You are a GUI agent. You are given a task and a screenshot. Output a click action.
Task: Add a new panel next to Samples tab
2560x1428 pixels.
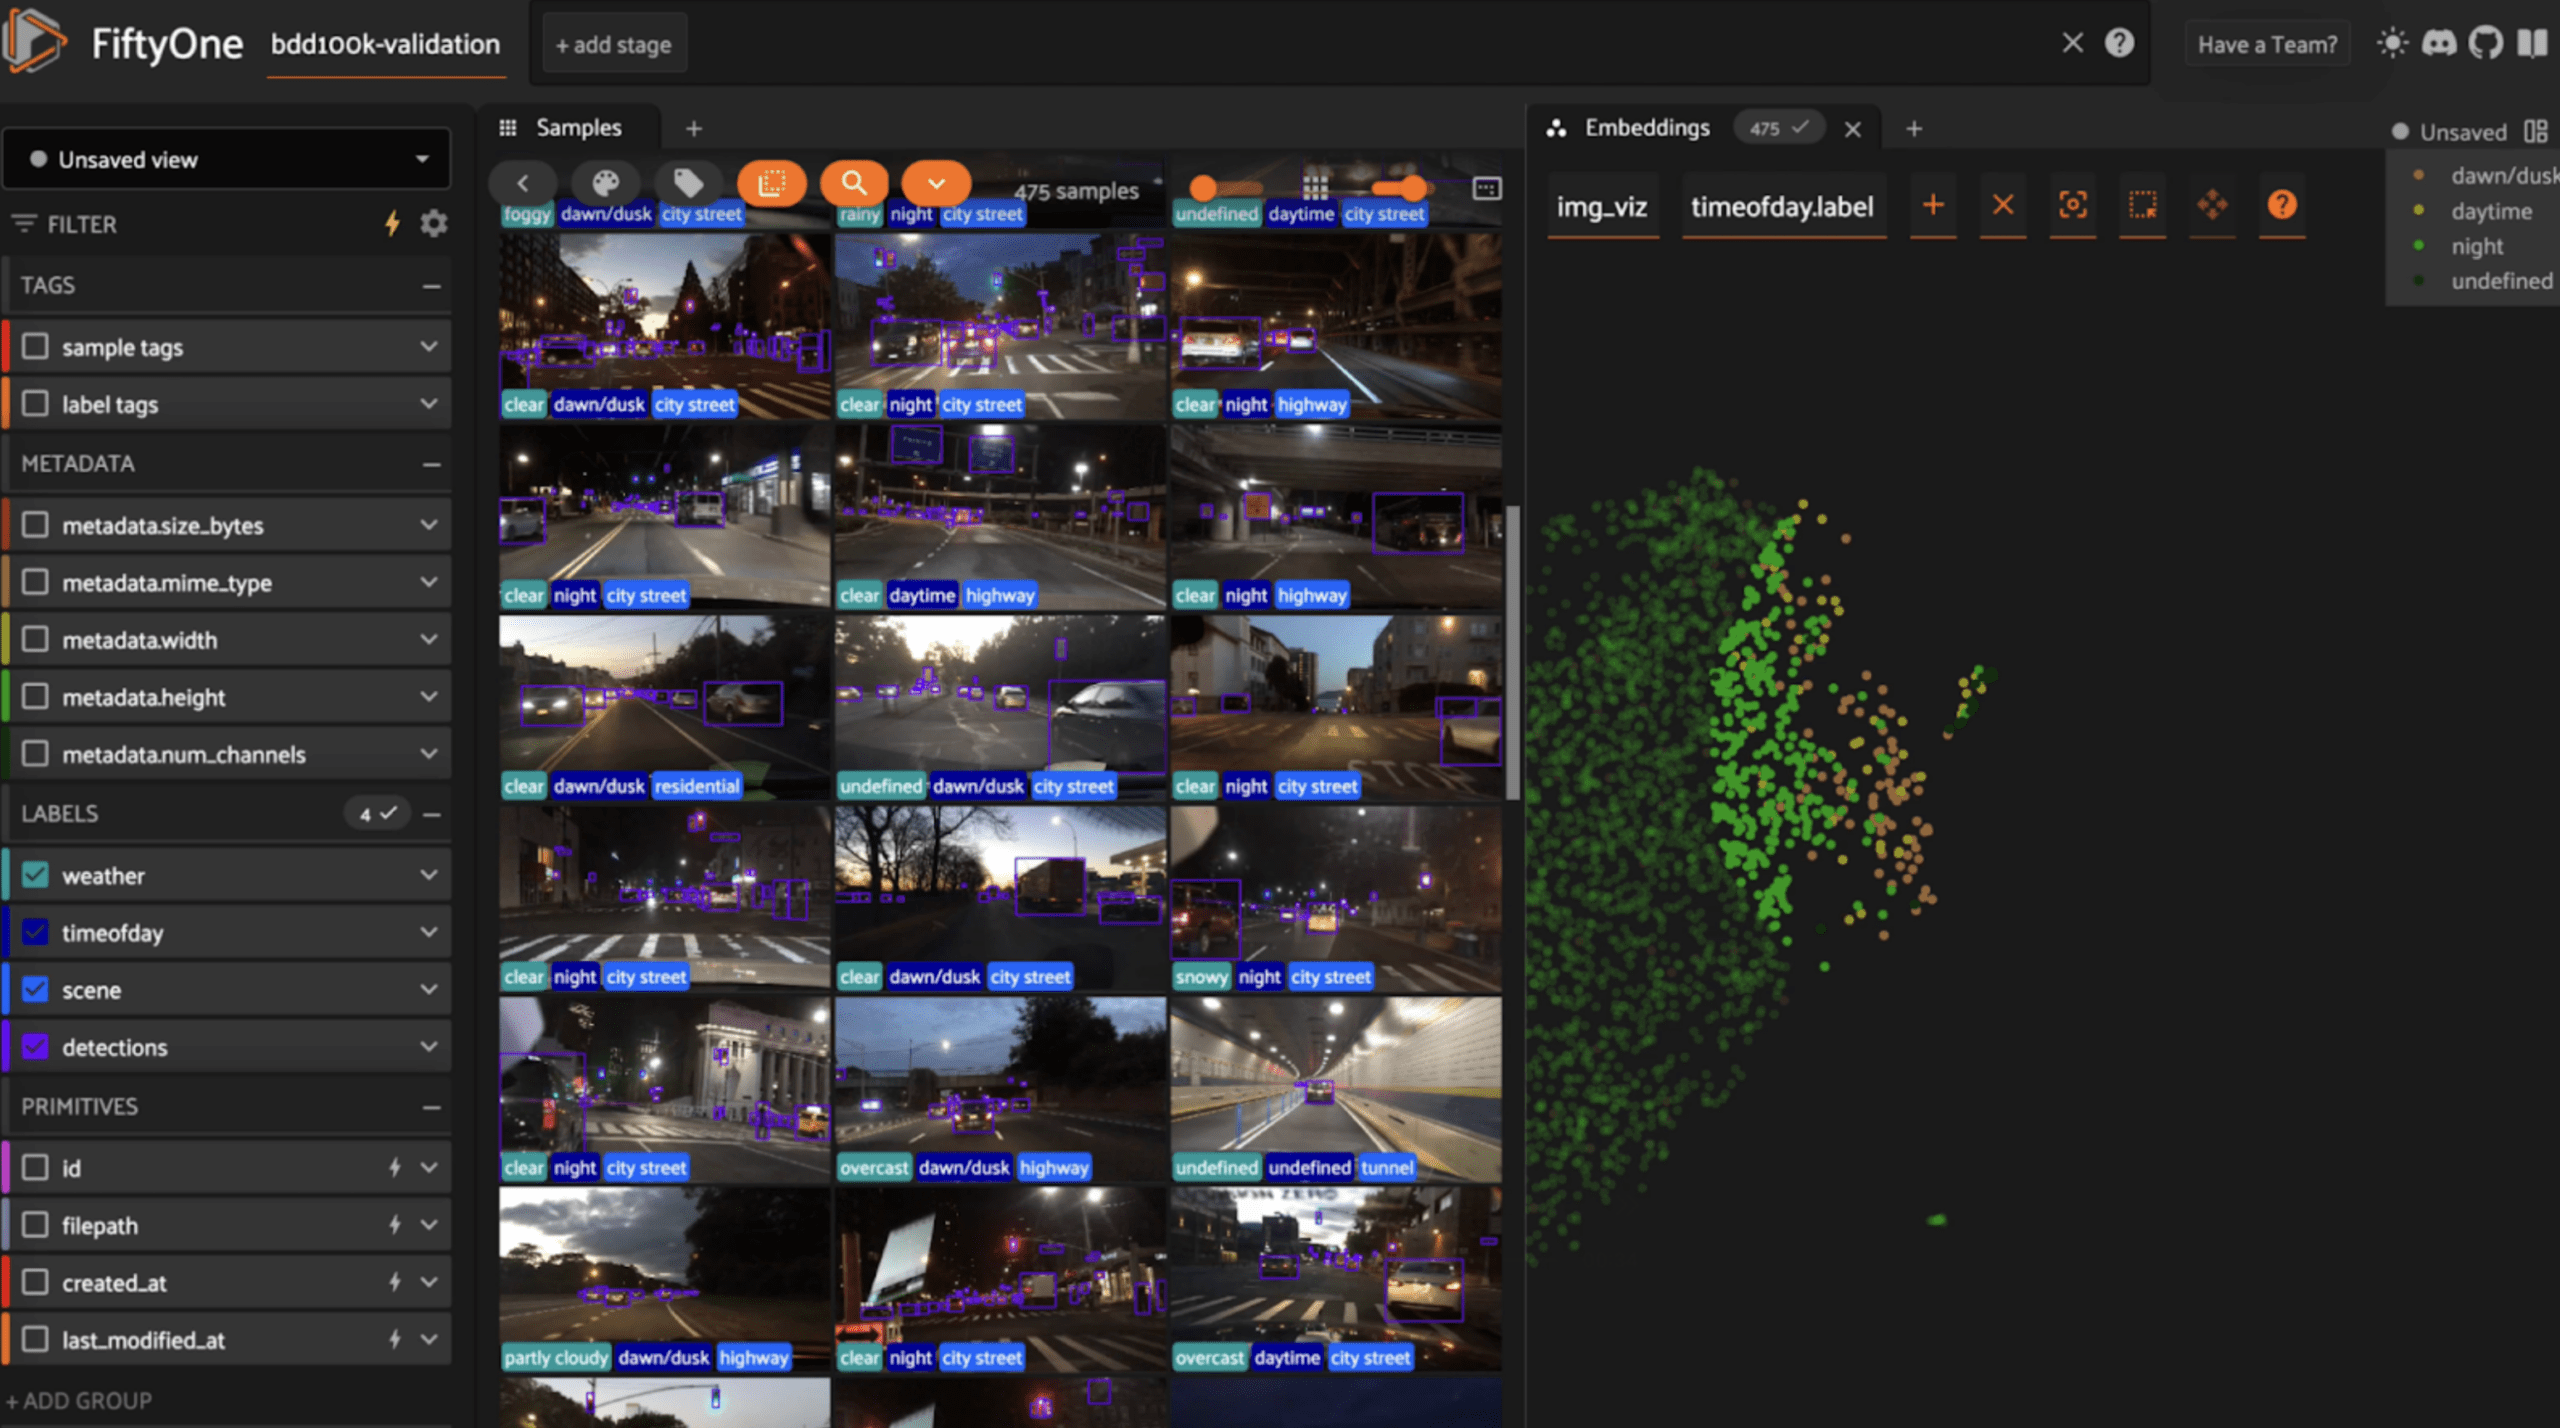coord(693,128)
